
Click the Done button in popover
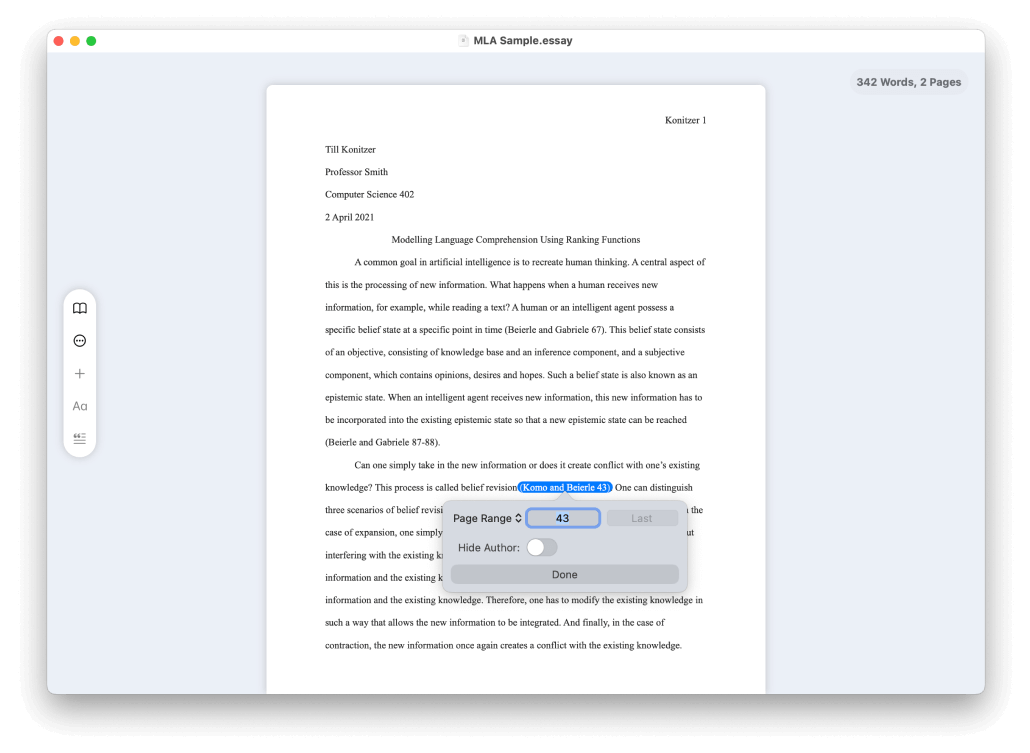tap(564, 574)
